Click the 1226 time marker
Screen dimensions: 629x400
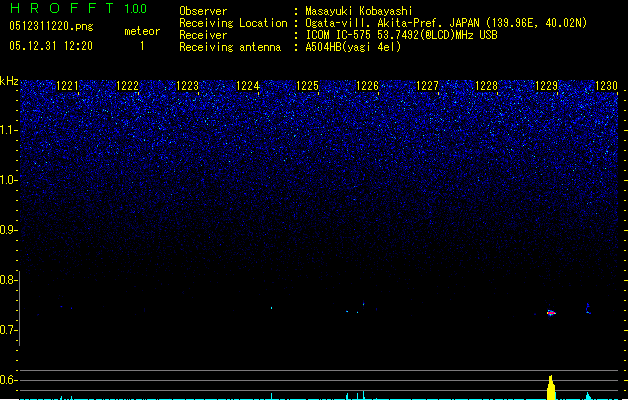[367, 86]
